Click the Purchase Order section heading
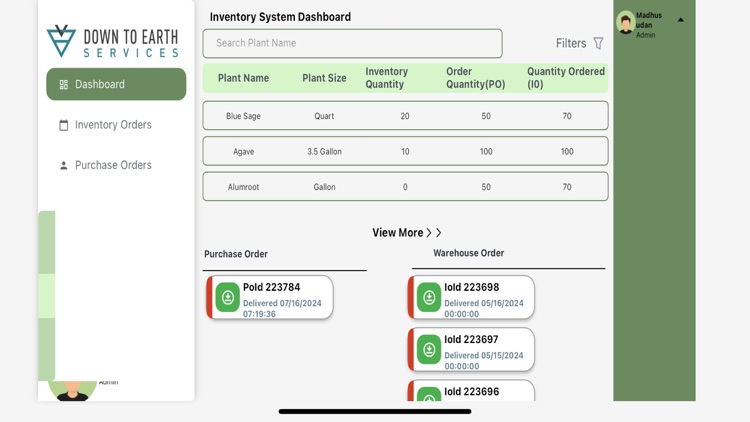 236,254
